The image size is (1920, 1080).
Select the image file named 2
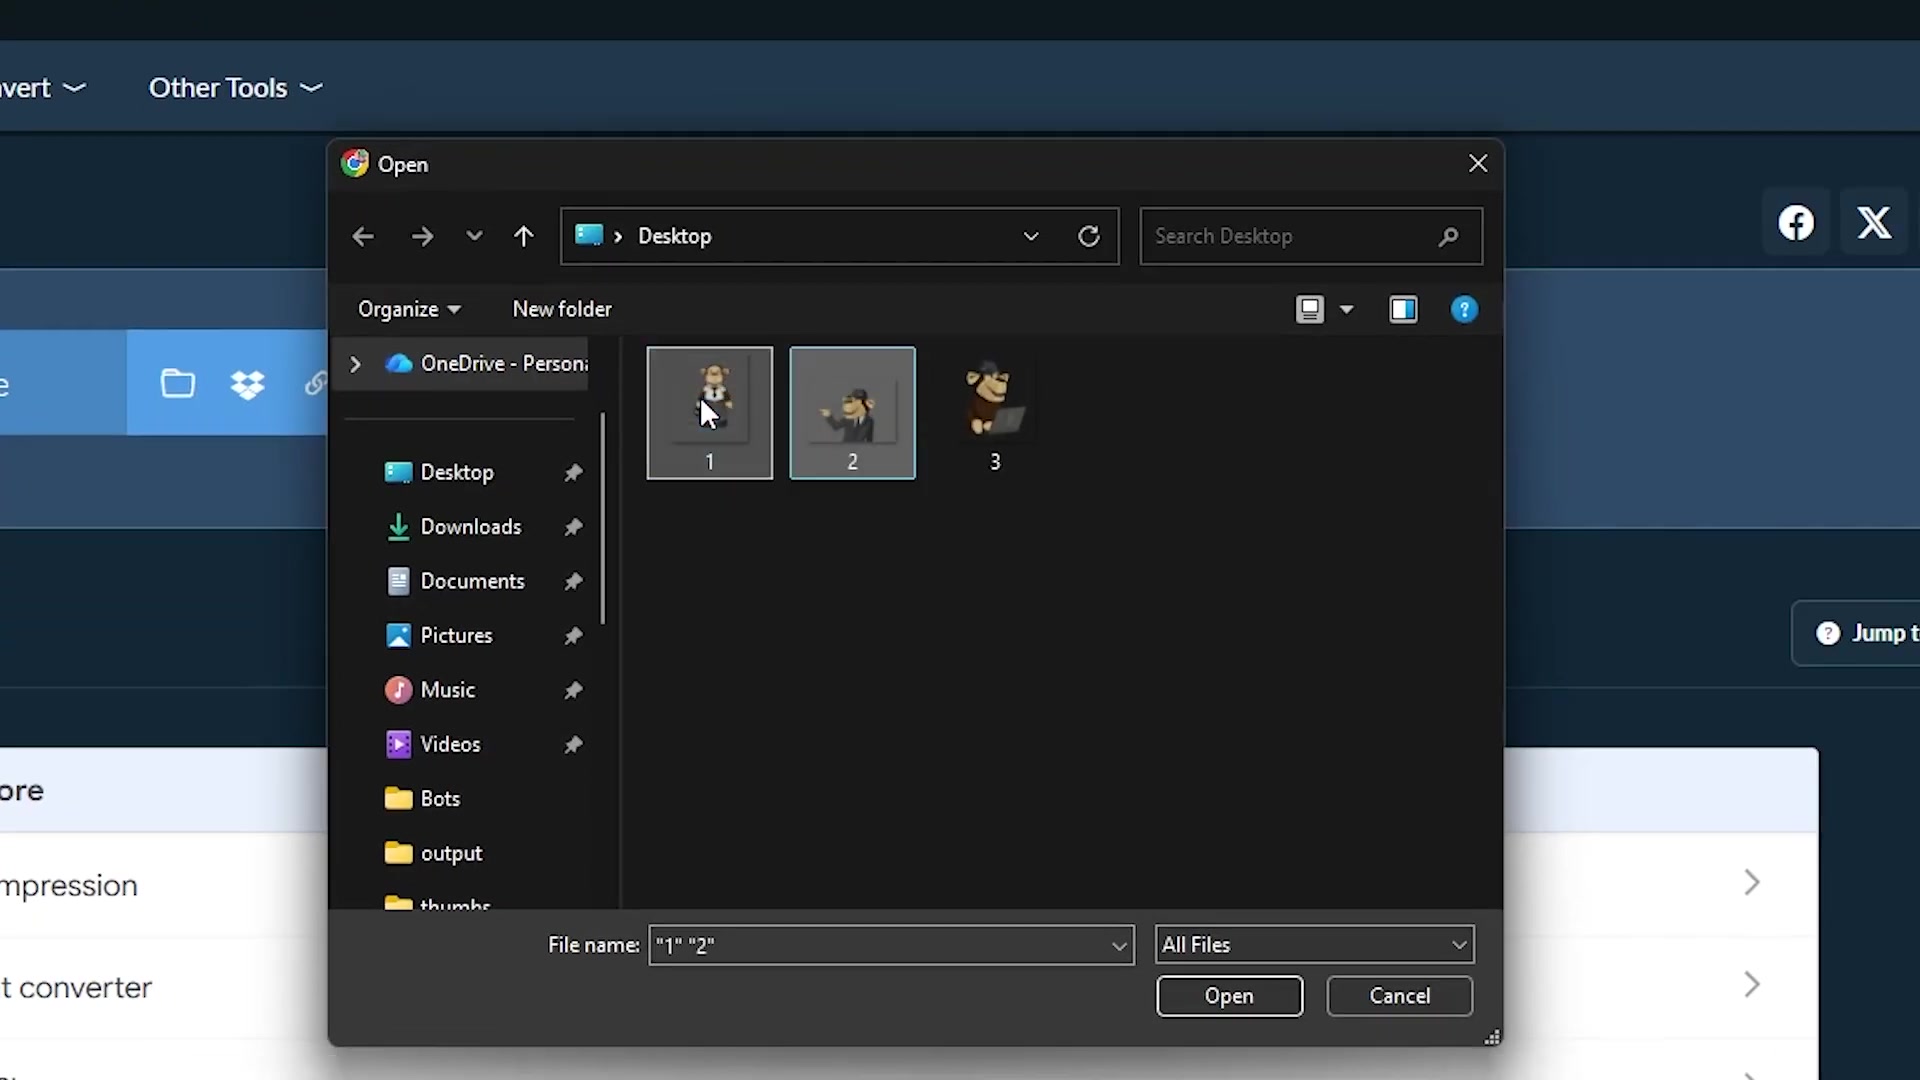pyautogui.click(x=852, y=413)
